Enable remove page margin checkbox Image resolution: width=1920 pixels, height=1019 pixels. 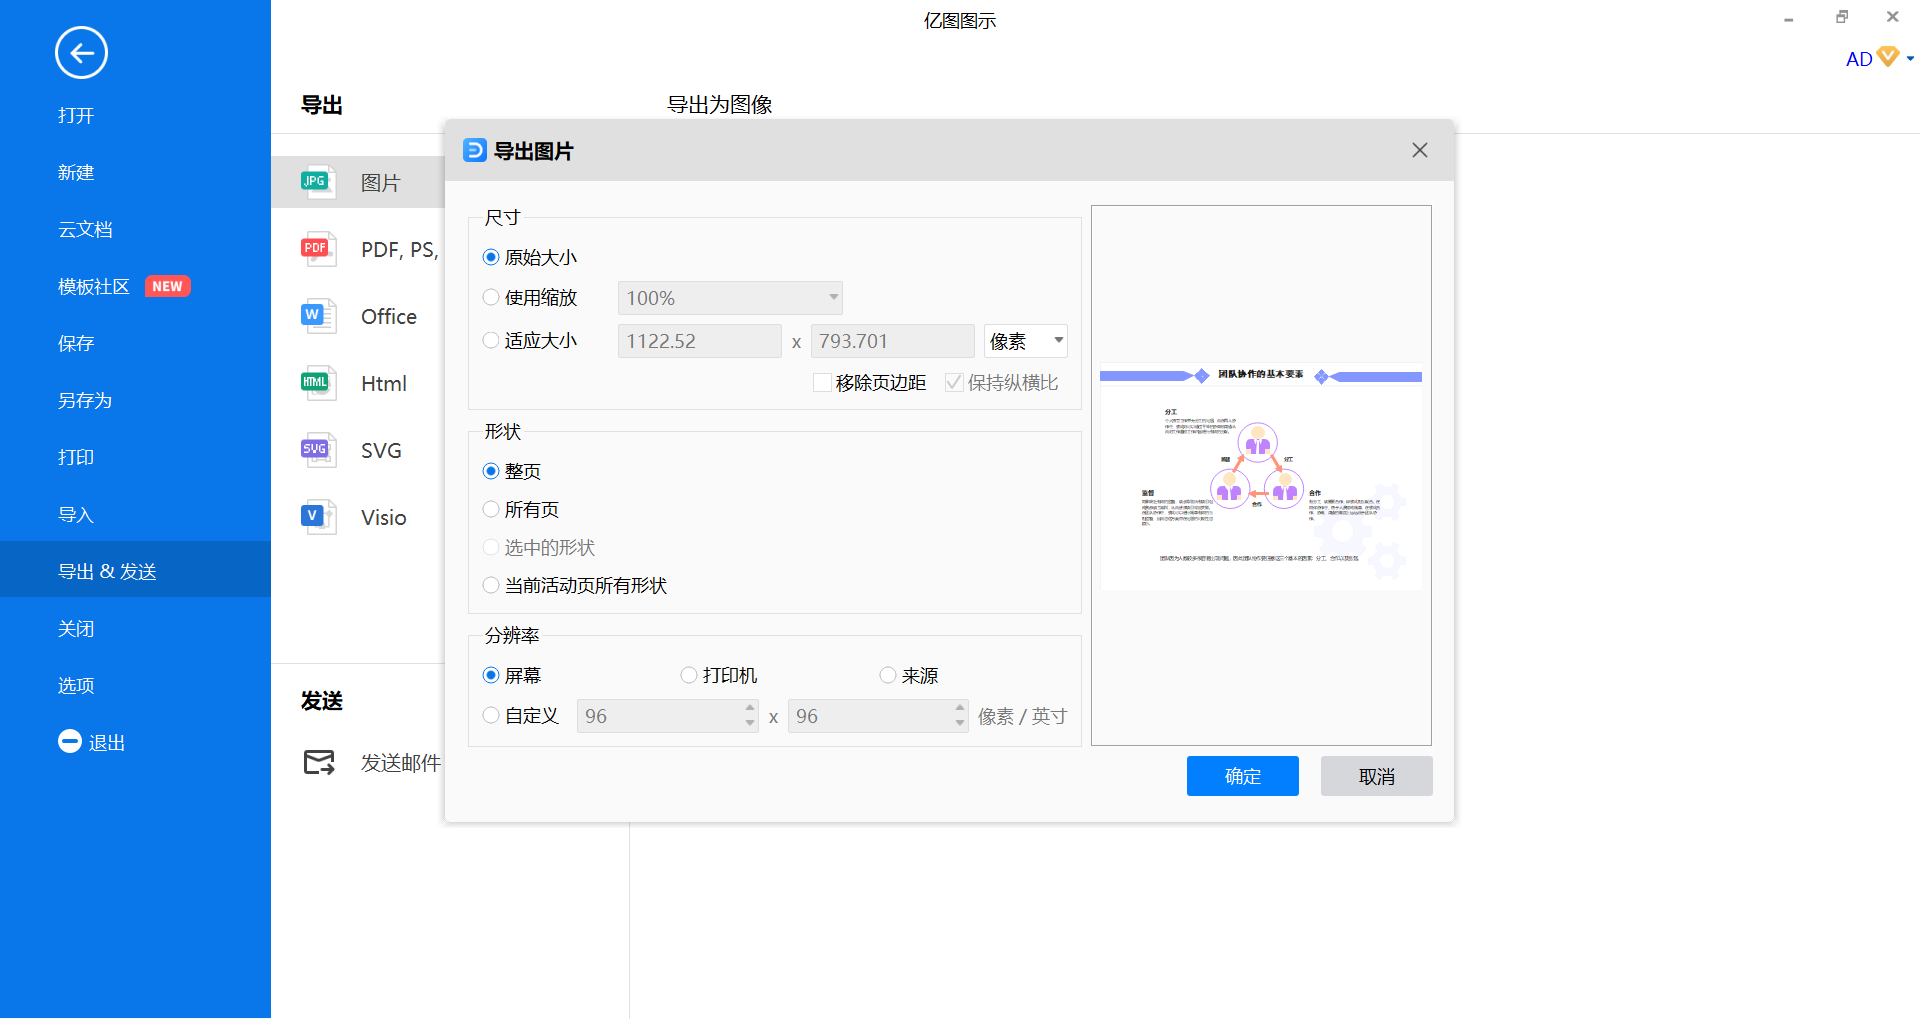(822, 383)
